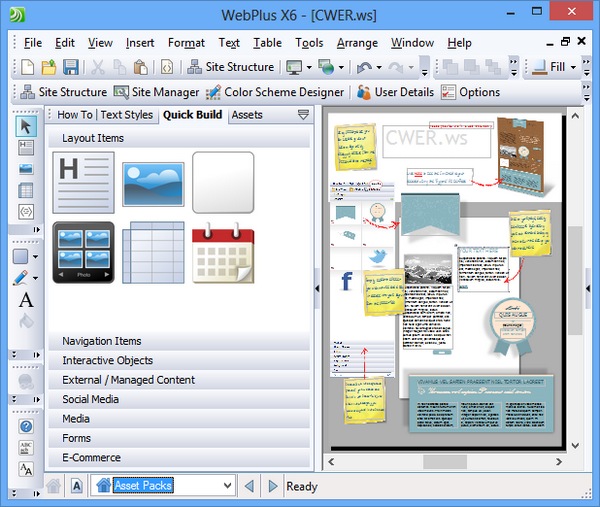Insert the blank panel layout item

223,183
